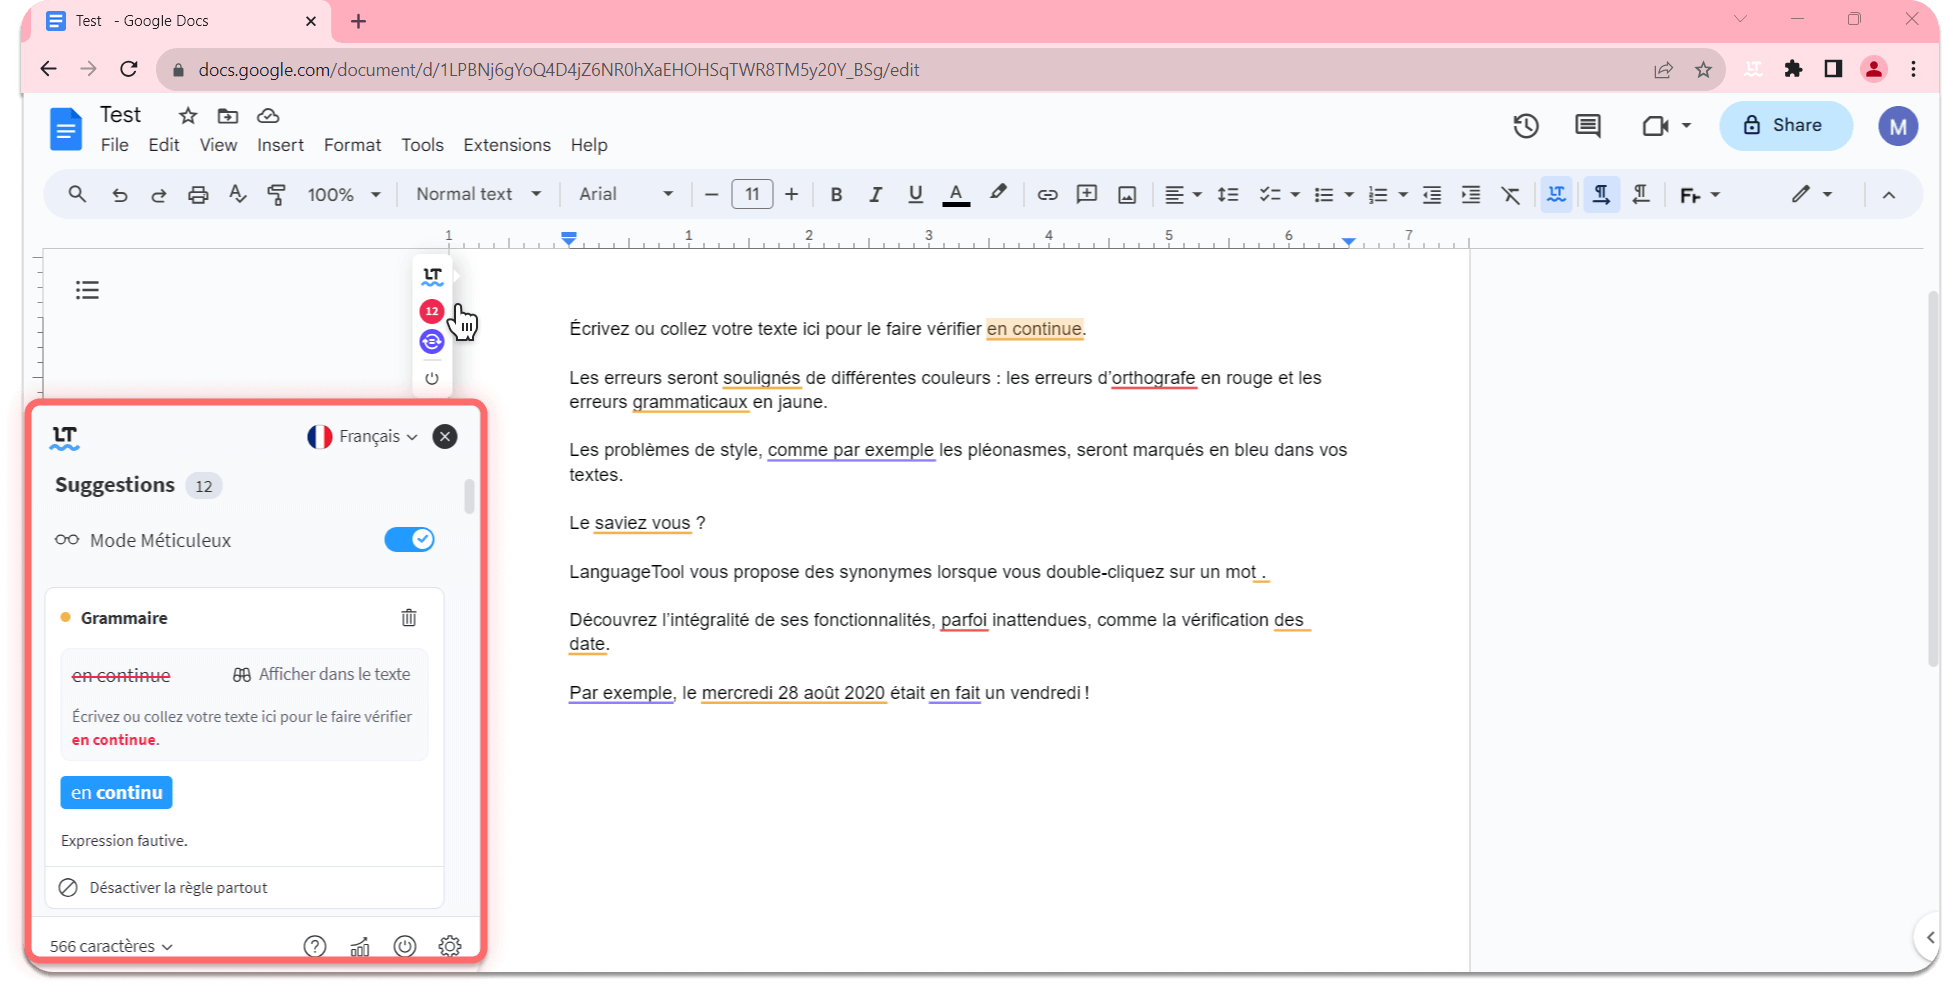Open the highlight color tool
Screen dimensions: 1944x988
[998, 193]
